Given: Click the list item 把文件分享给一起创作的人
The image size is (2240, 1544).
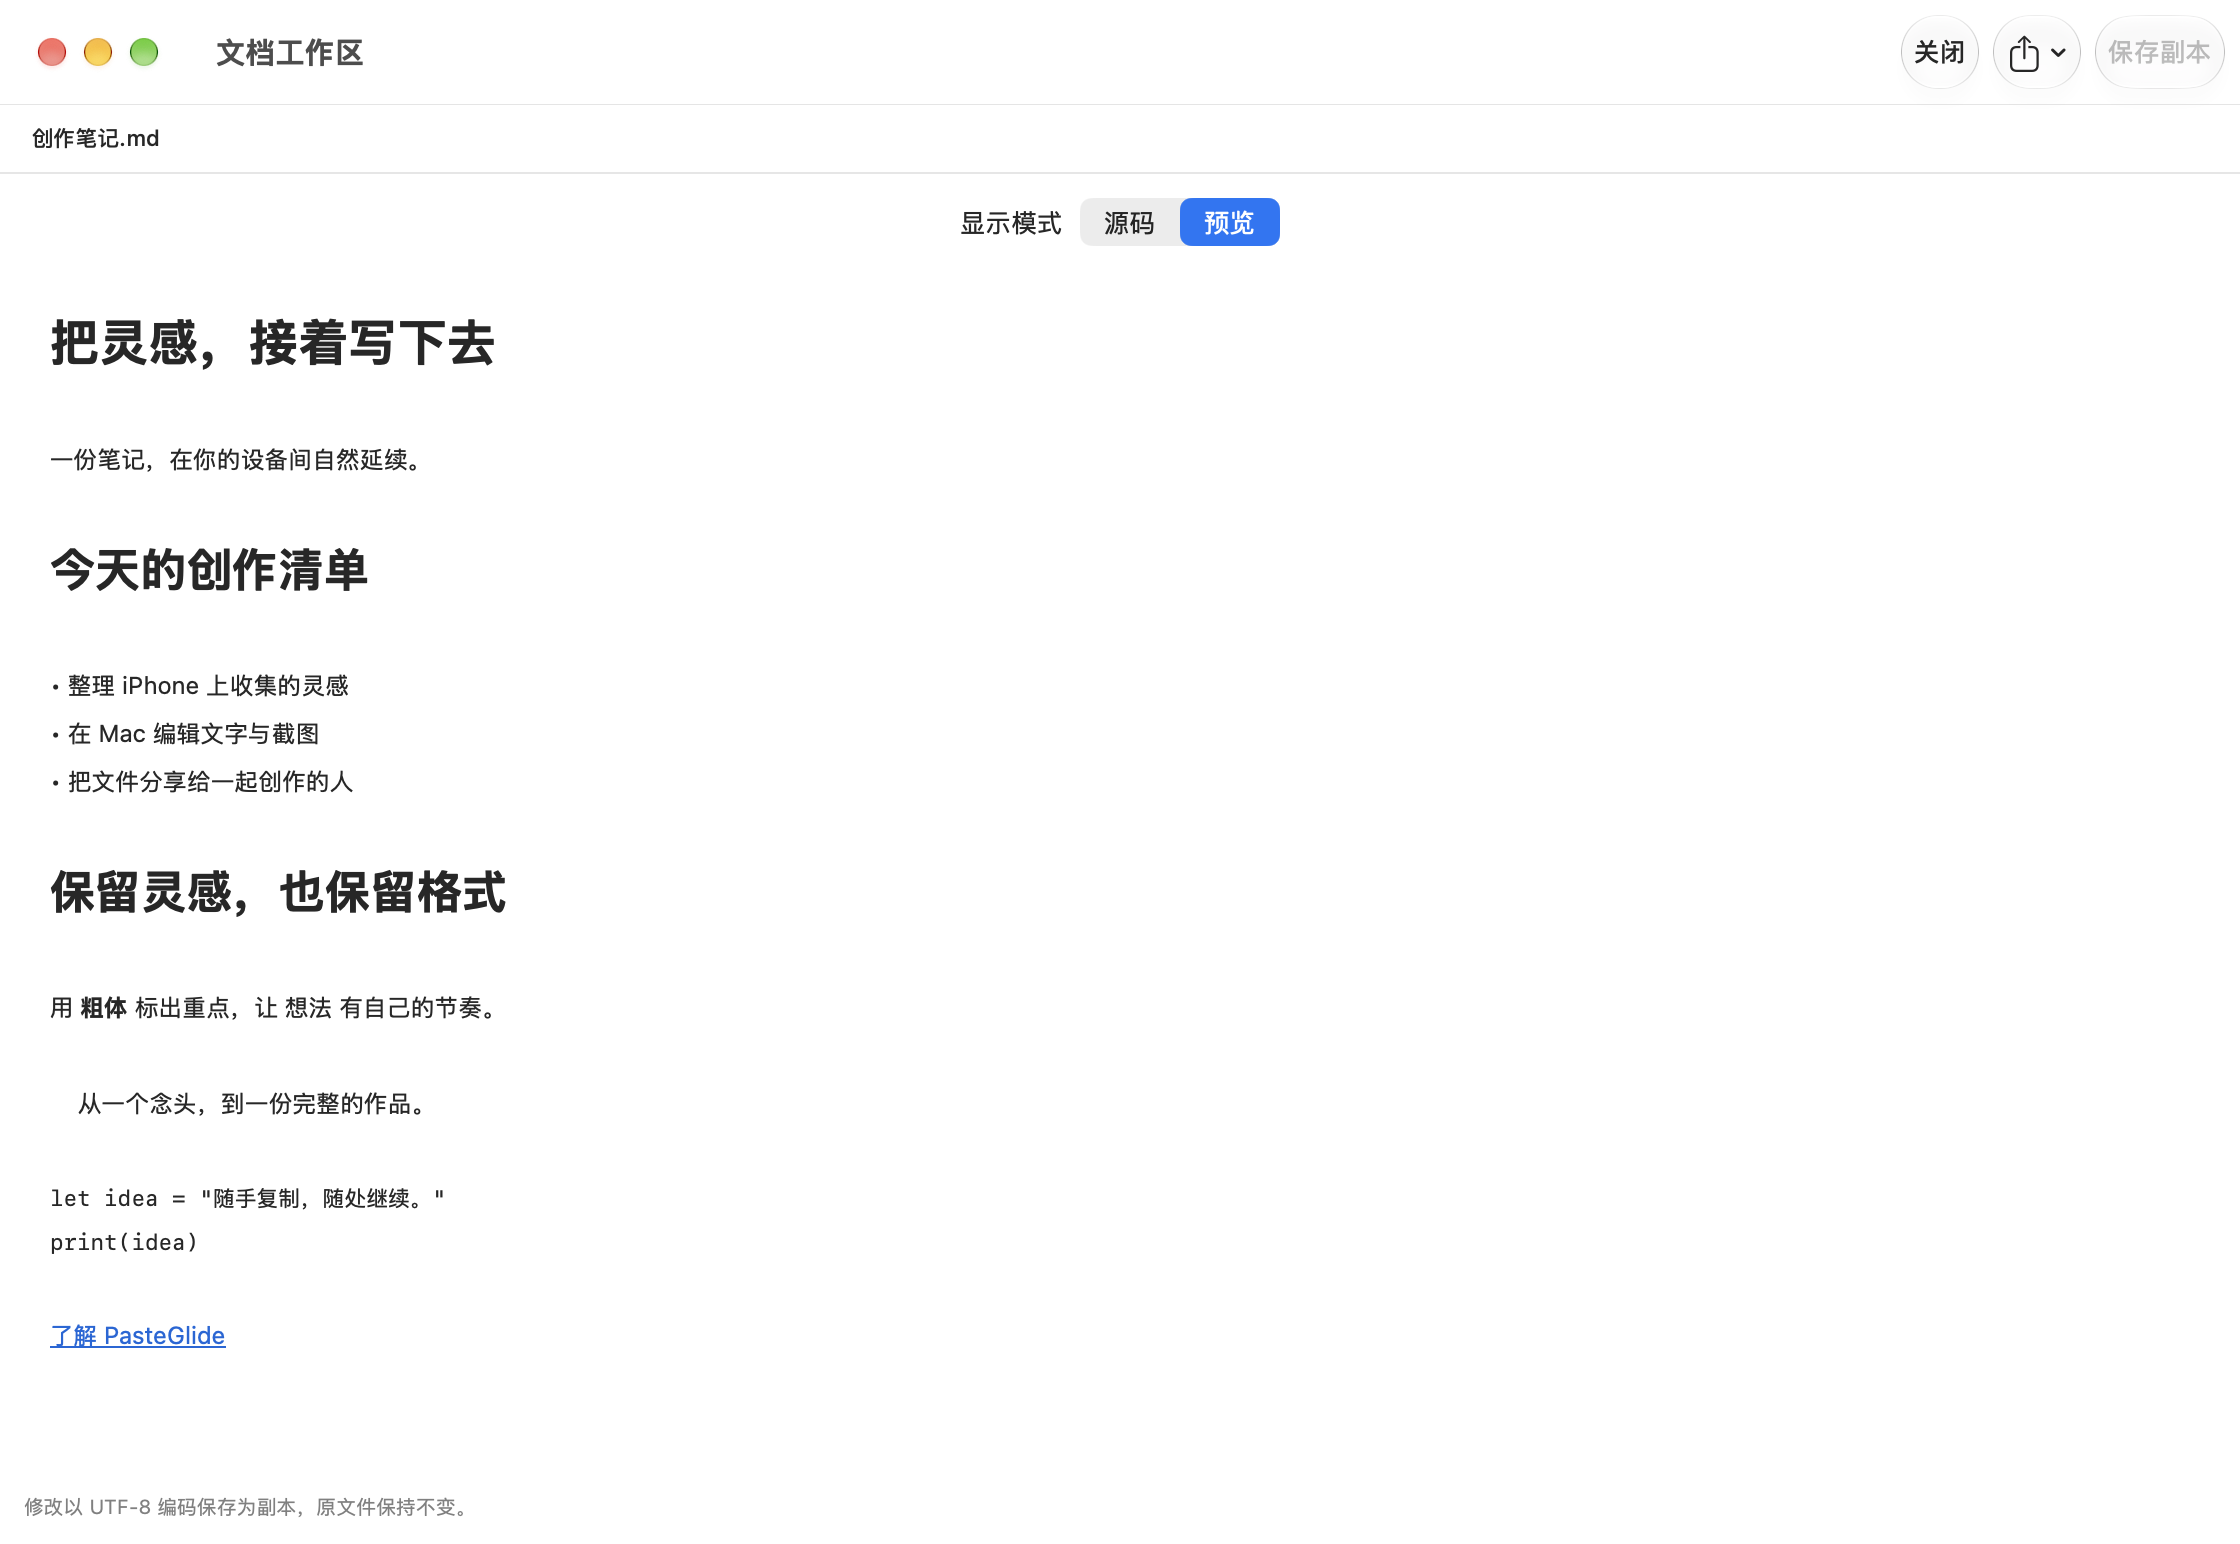Looking at the screenshot, I should point(211,781).
